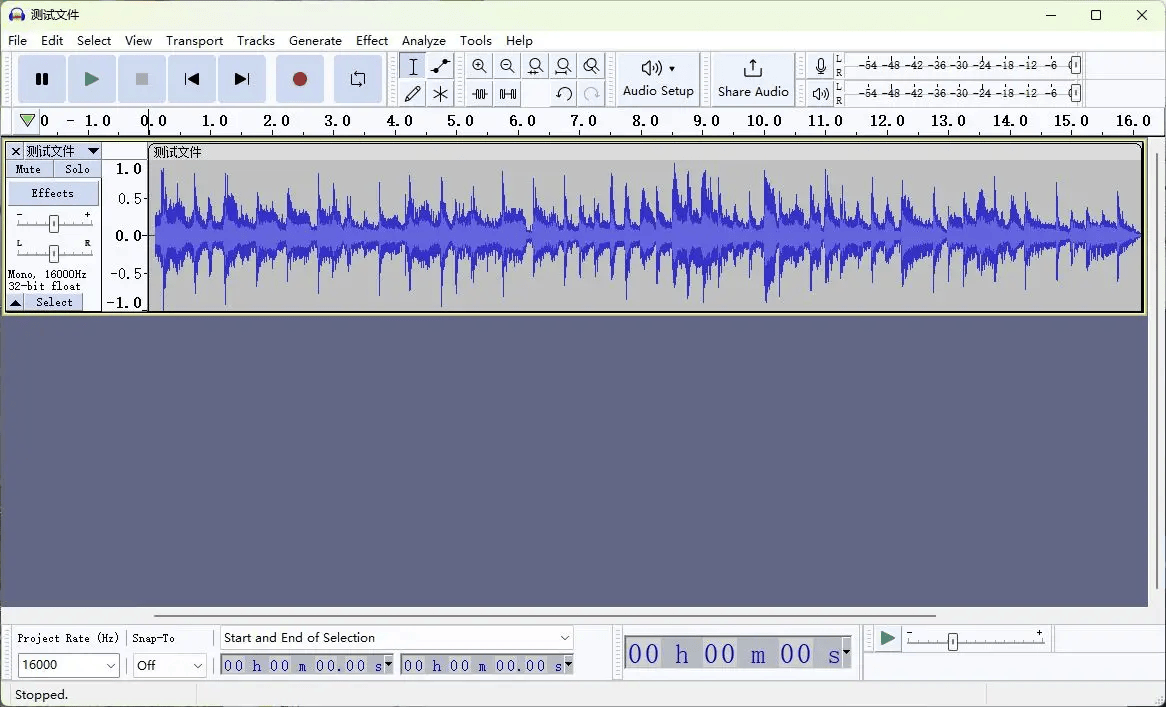This screenshot has width=1166, height=707.
Task: Select the Envelope tool
Action: pyautogui.click(x=440, y=66)
